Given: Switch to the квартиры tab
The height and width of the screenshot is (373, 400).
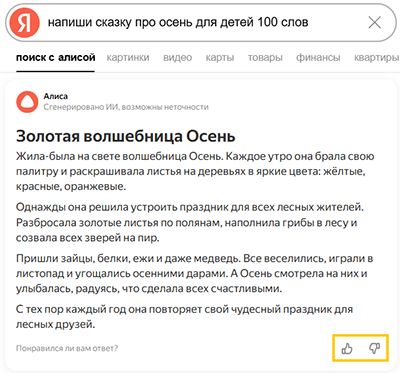Looking at the screenshot, I should click(x=376, y=58).
